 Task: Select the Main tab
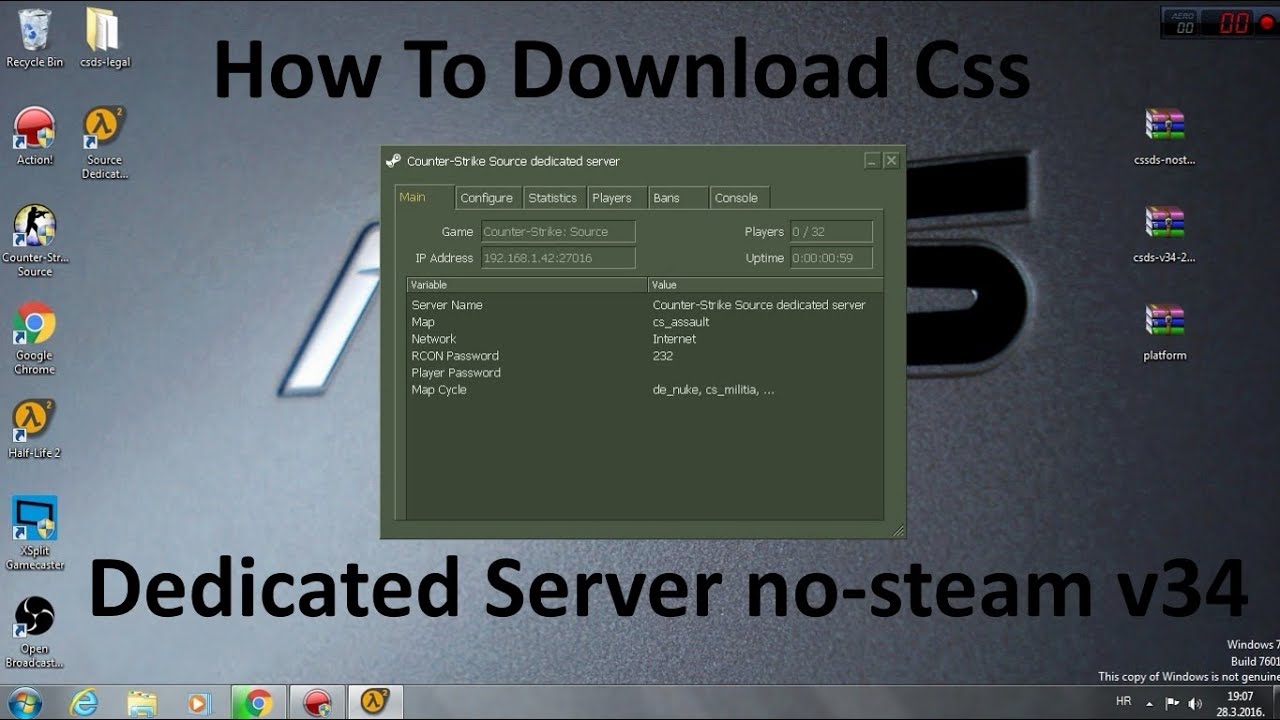coord(424,197)
